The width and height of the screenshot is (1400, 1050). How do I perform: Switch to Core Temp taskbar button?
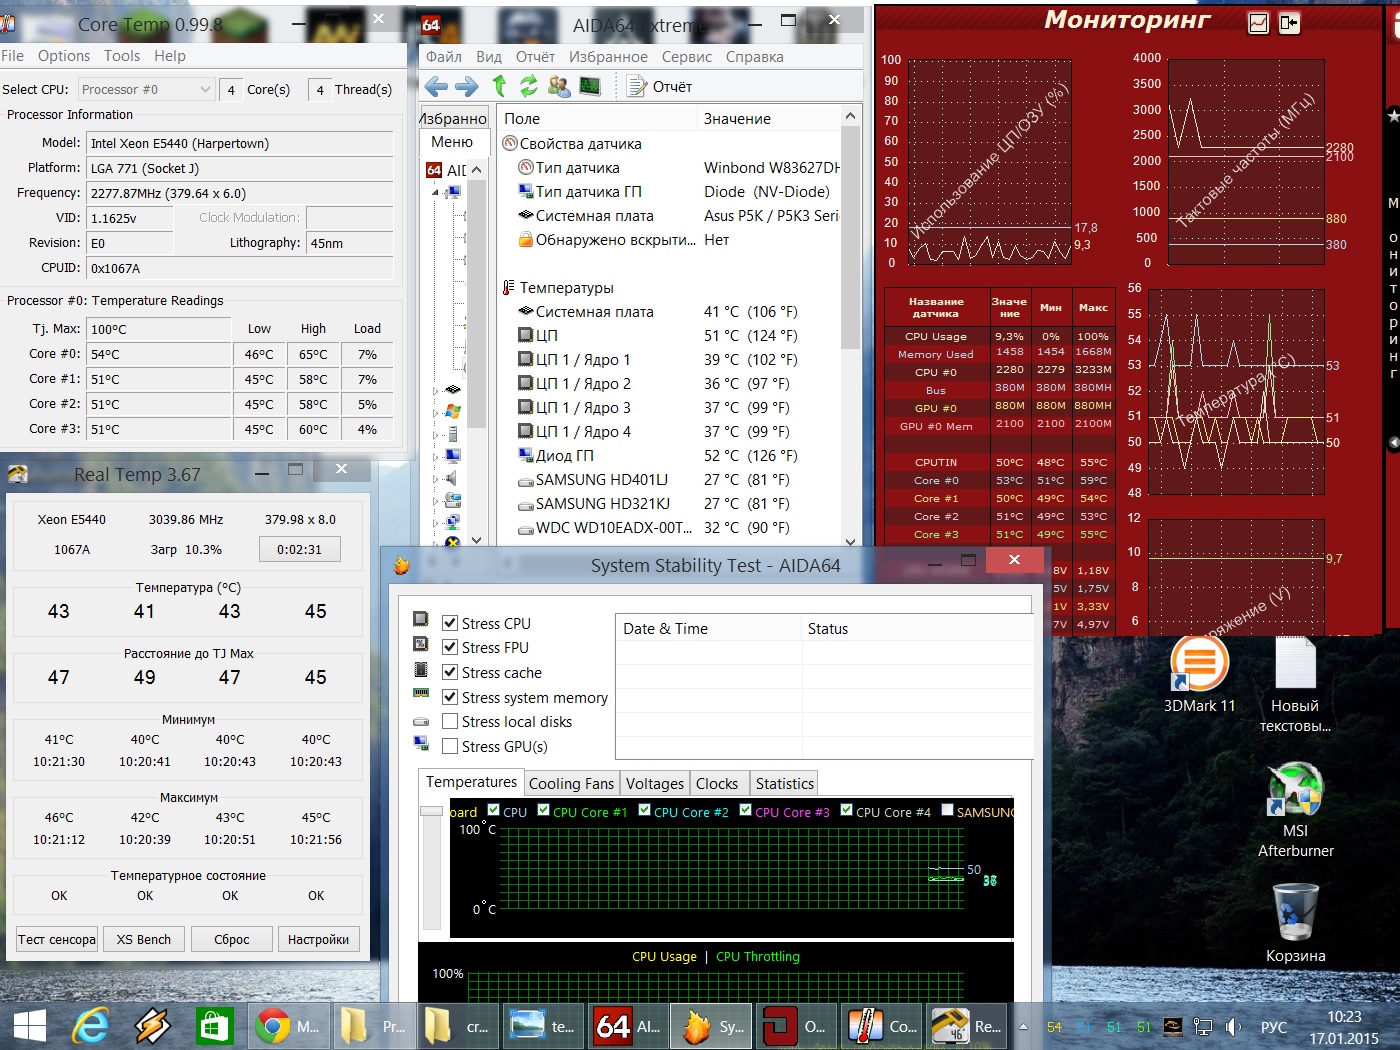tap(883, 1026)
